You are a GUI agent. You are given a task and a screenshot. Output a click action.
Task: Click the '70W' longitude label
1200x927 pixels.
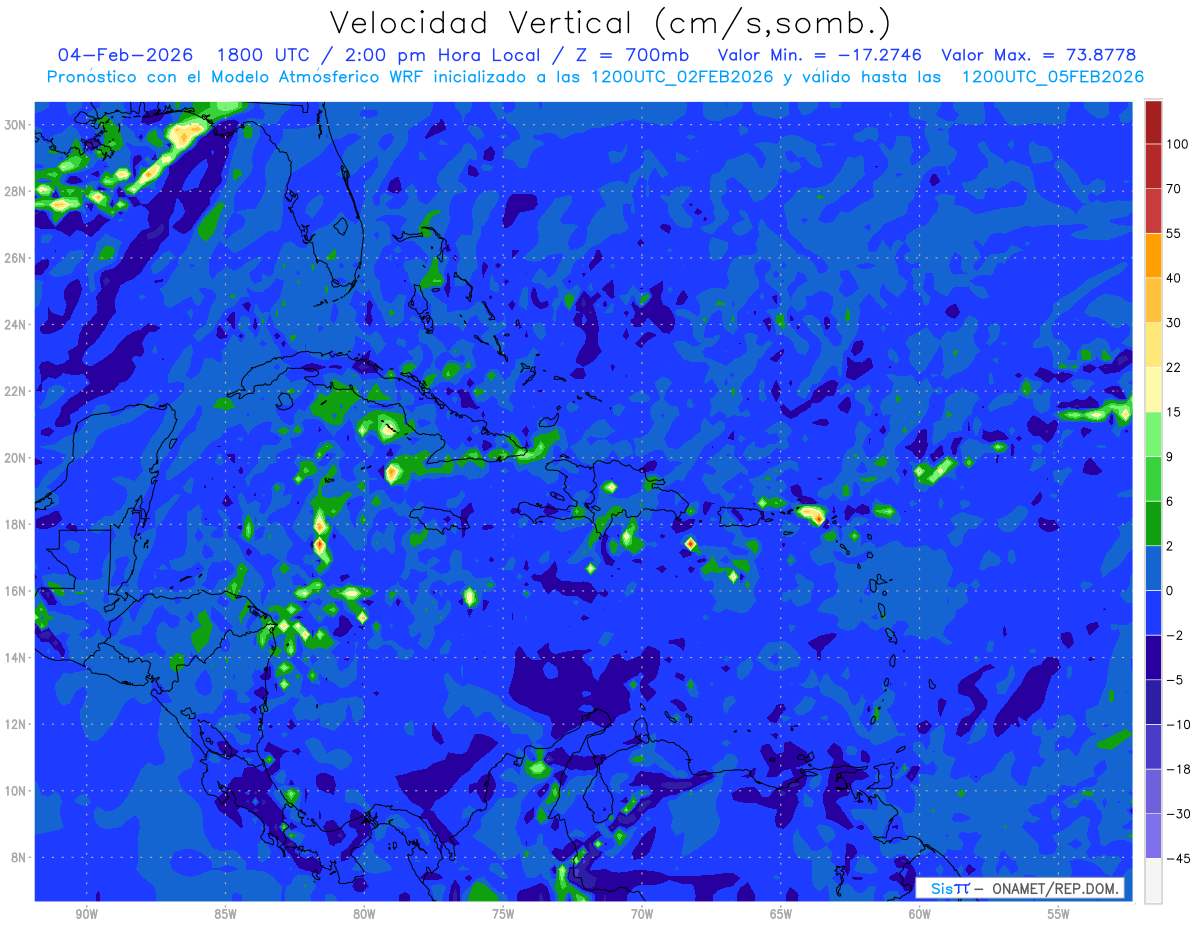tap(642, 915)
